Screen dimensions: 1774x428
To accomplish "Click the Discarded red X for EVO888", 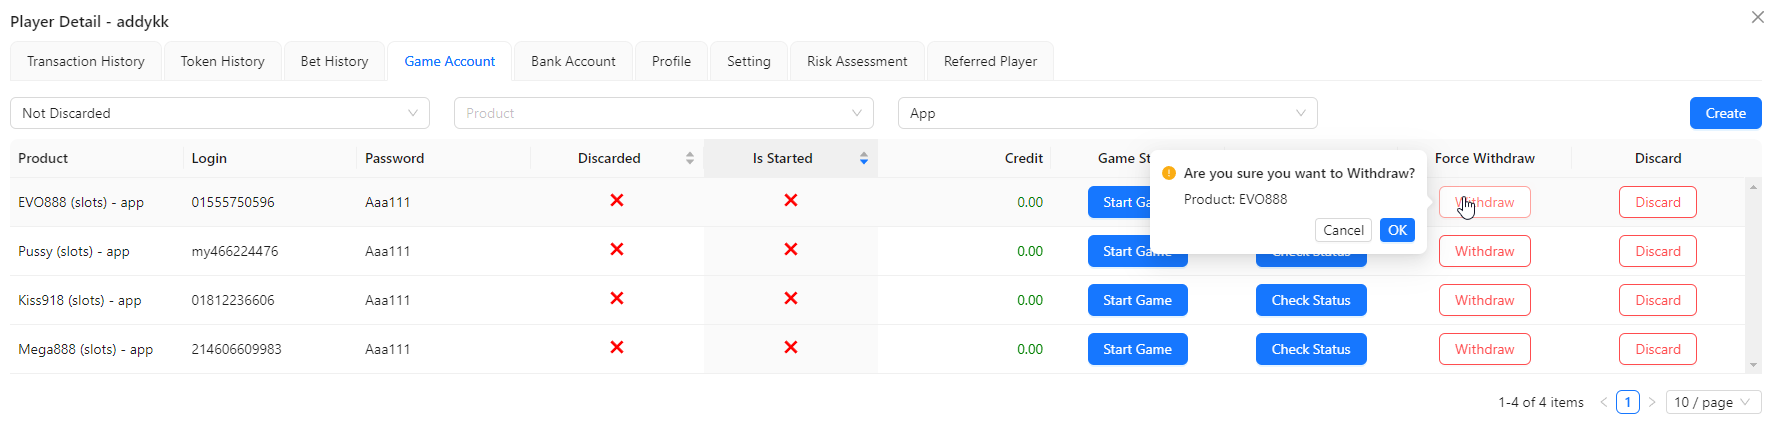I will tap(617, 201).
